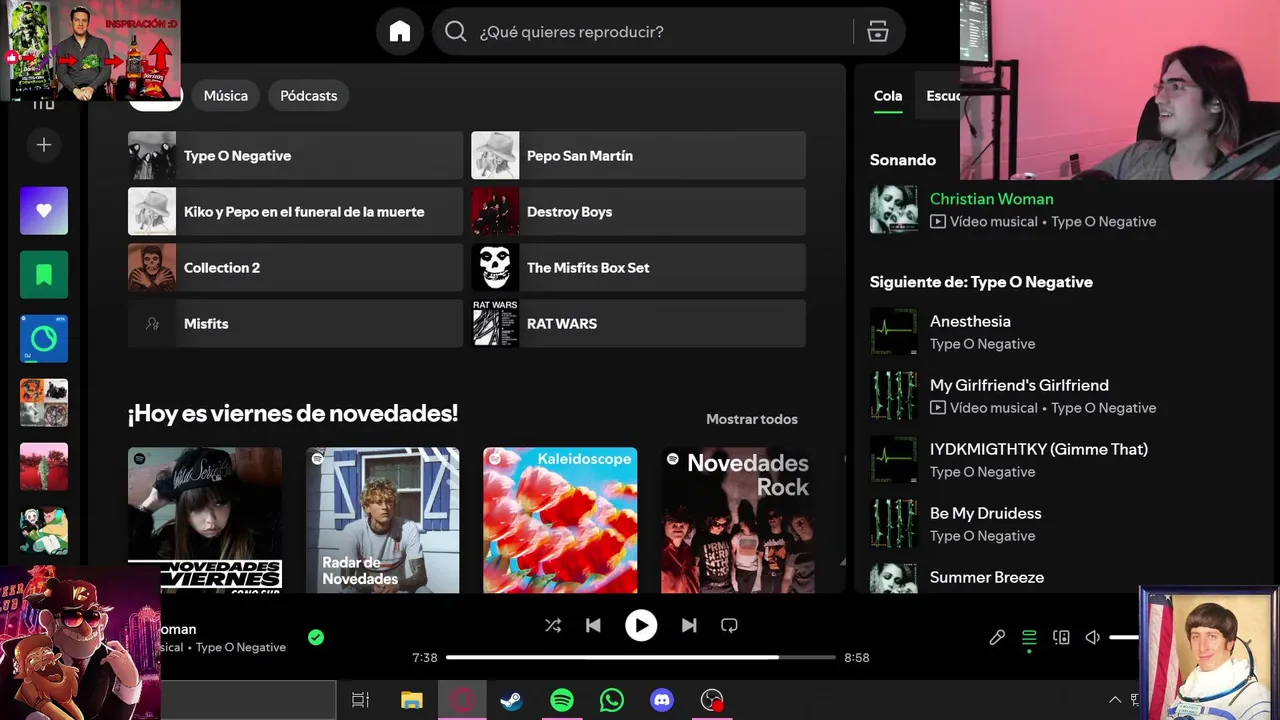Screen dimensions: 1280x720
Task: Open the DJ beta playlist
Action: point(44,339)
